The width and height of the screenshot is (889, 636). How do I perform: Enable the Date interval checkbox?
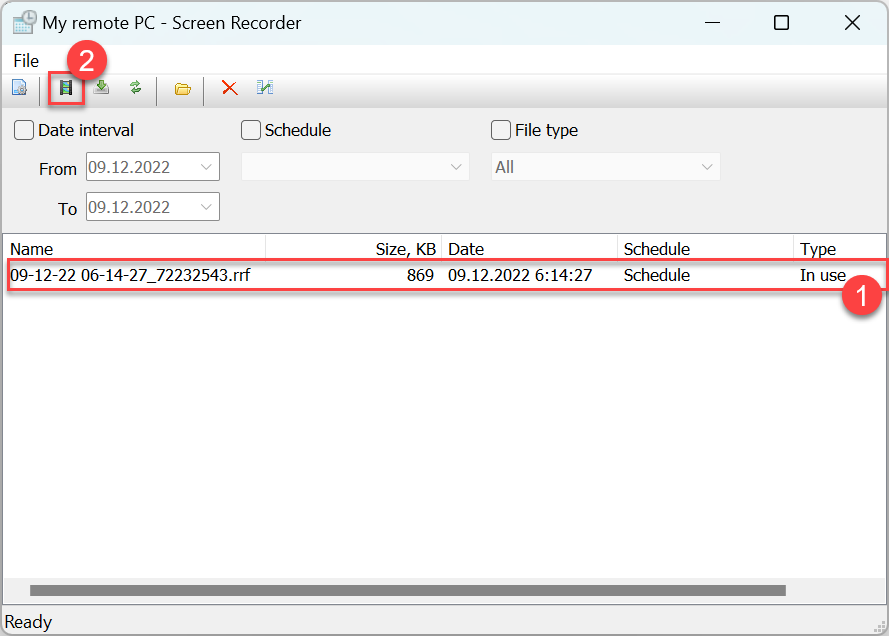[24, 130]
